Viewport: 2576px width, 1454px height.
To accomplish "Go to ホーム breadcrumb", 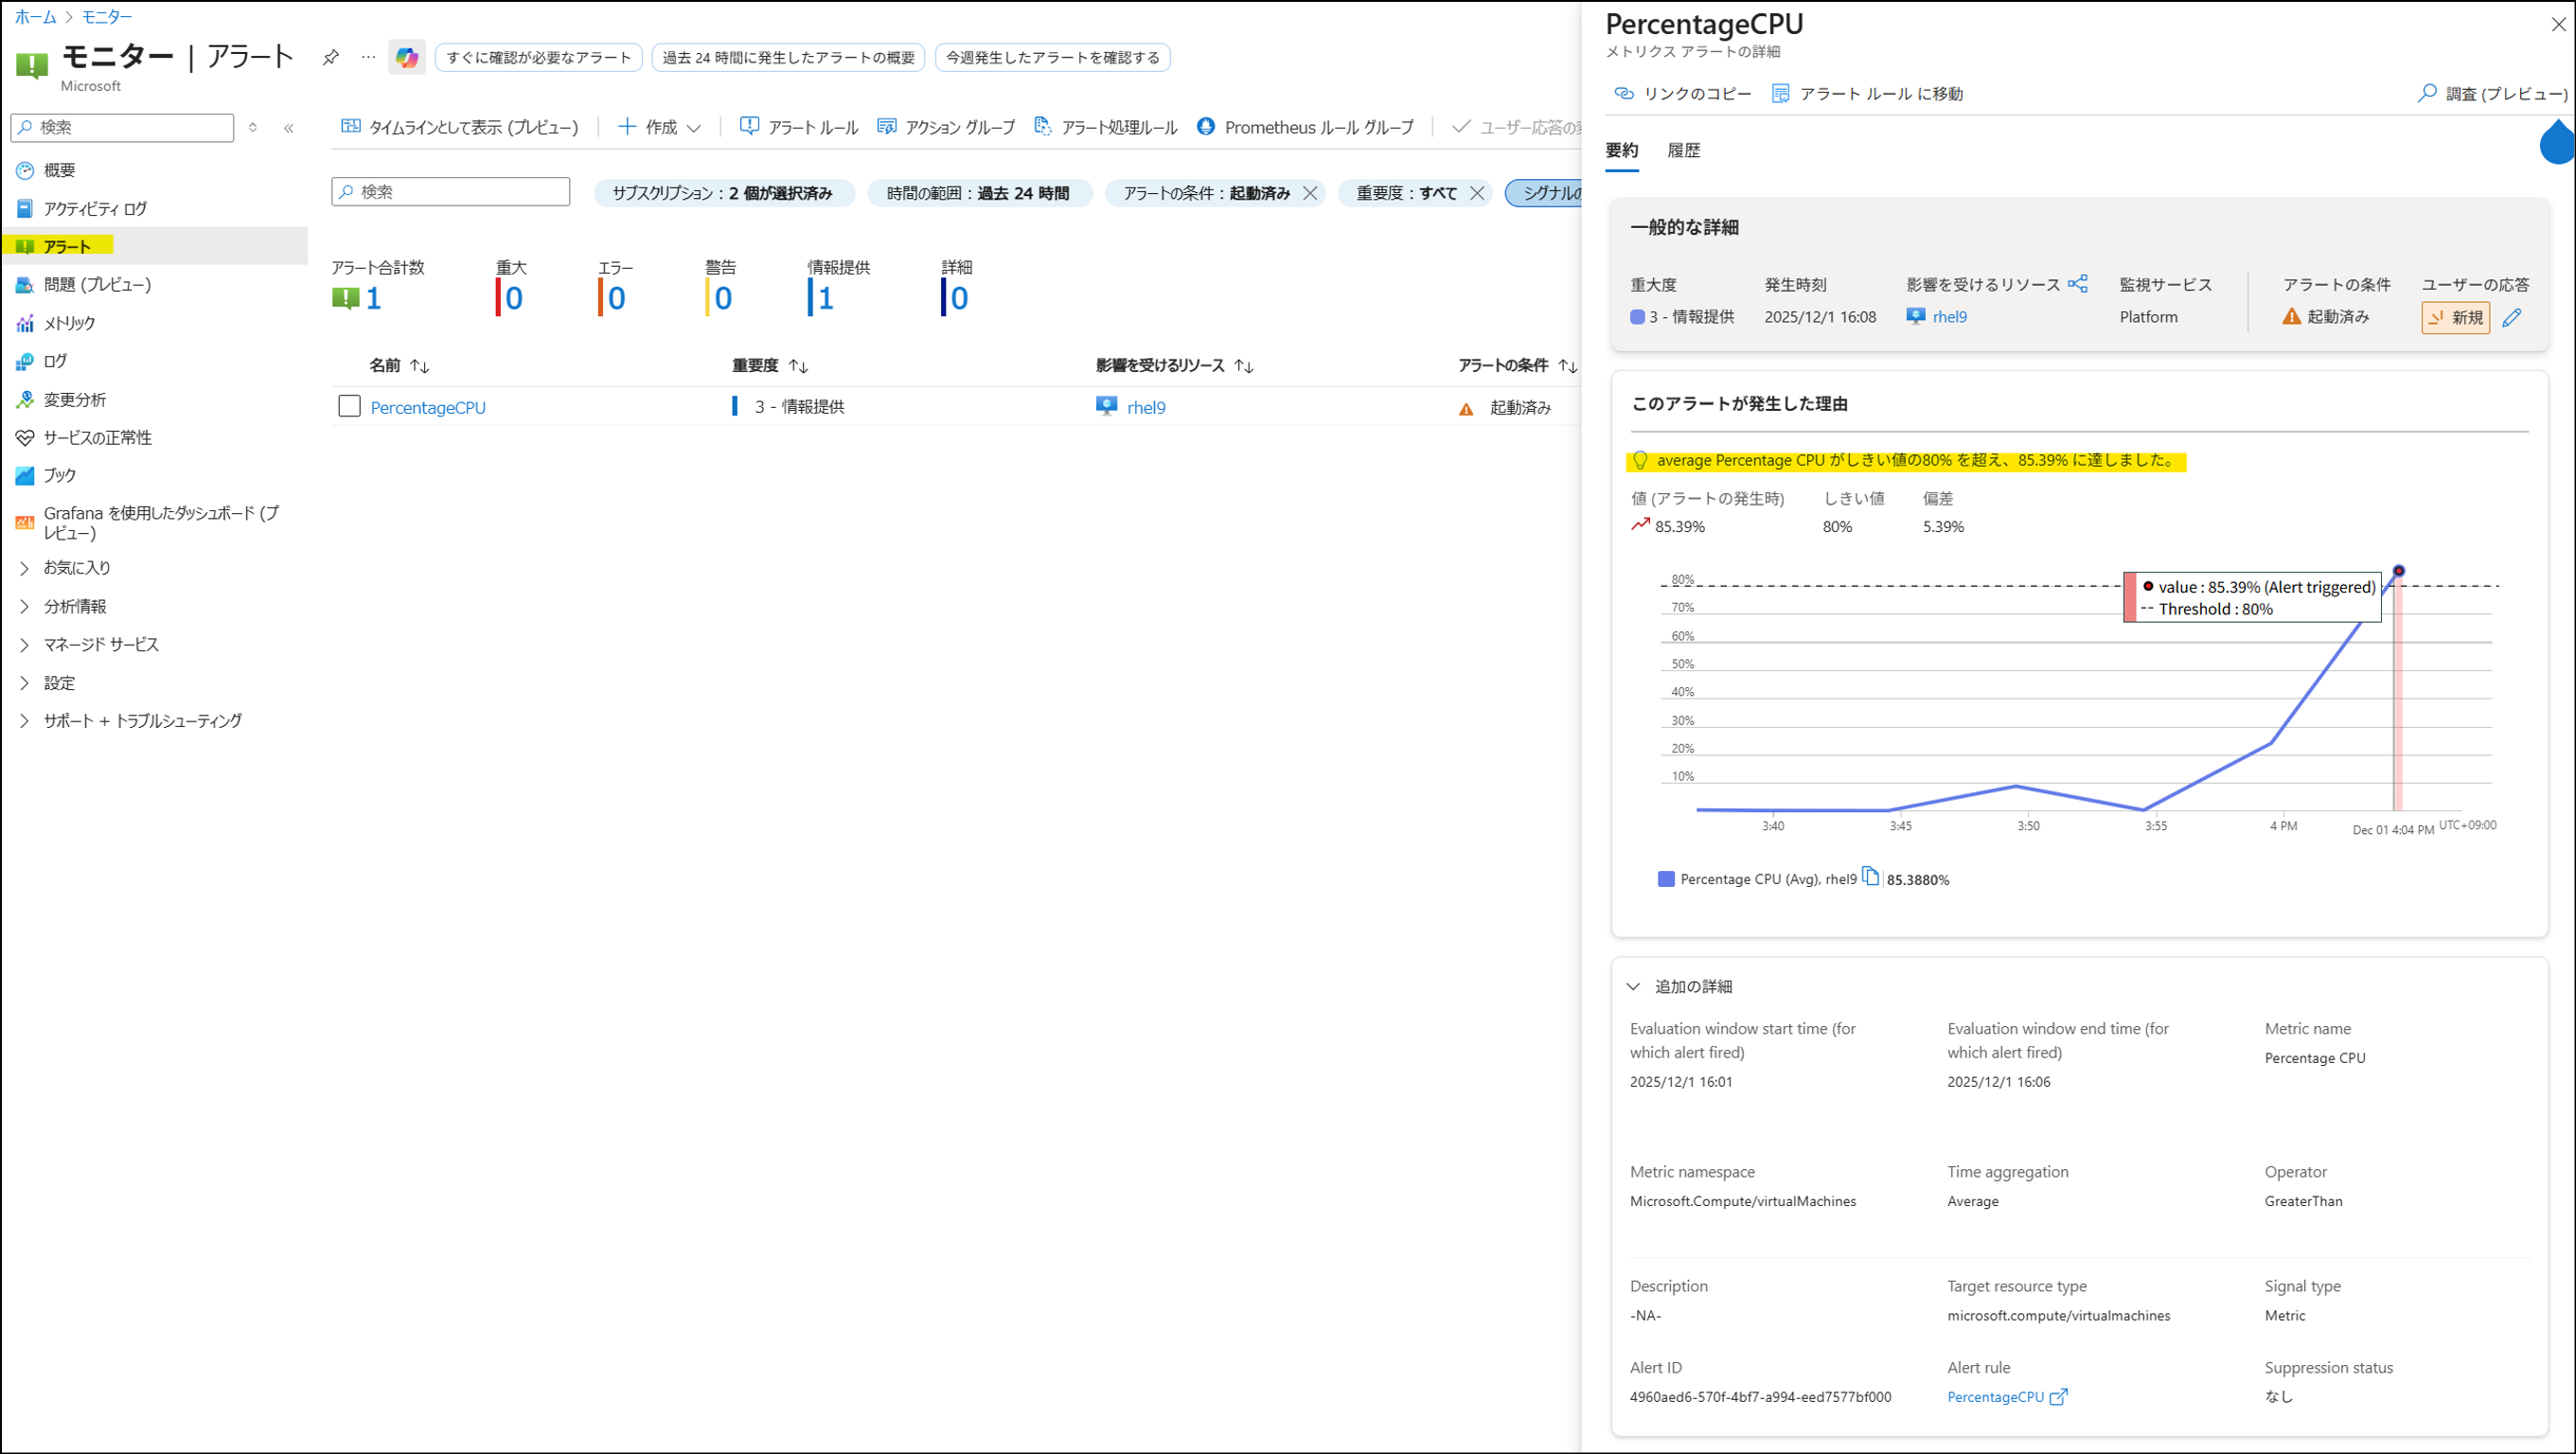I will (x=35, y=16).
